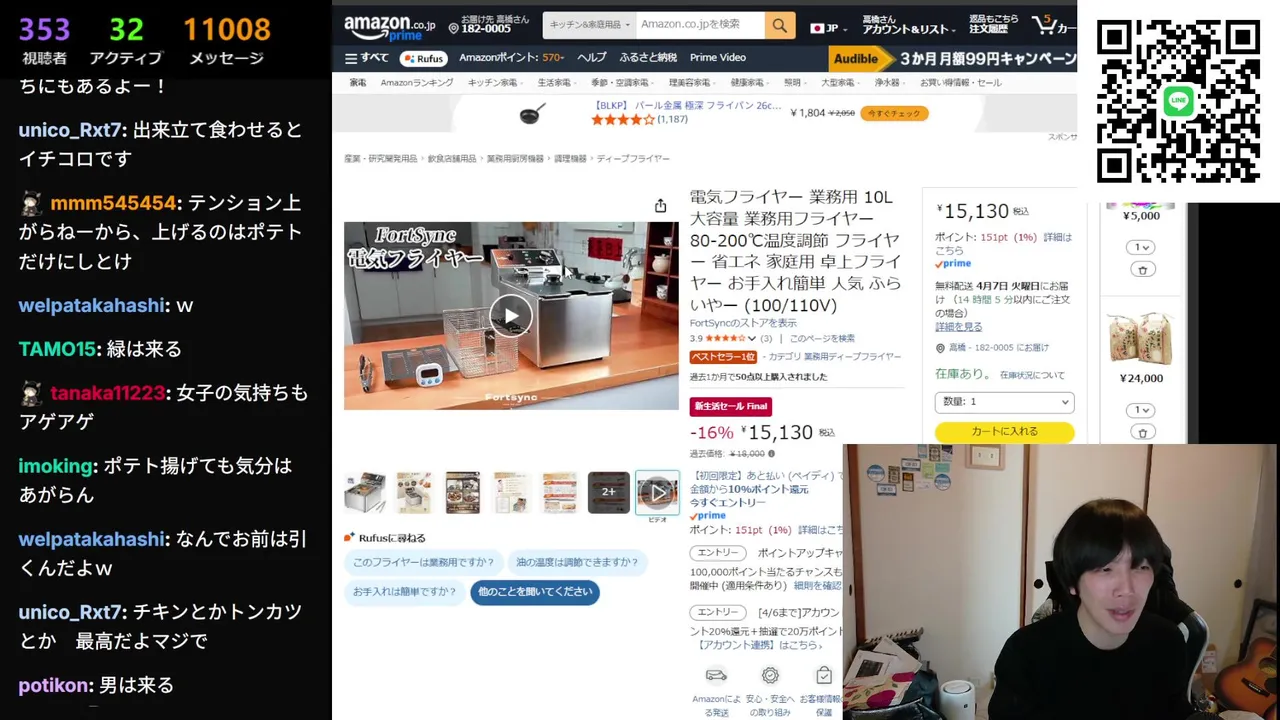This screenshot has height=720, width=1280.
Task: Expand the Amazonポイント 570 dropdown
Action: [514, 58]
